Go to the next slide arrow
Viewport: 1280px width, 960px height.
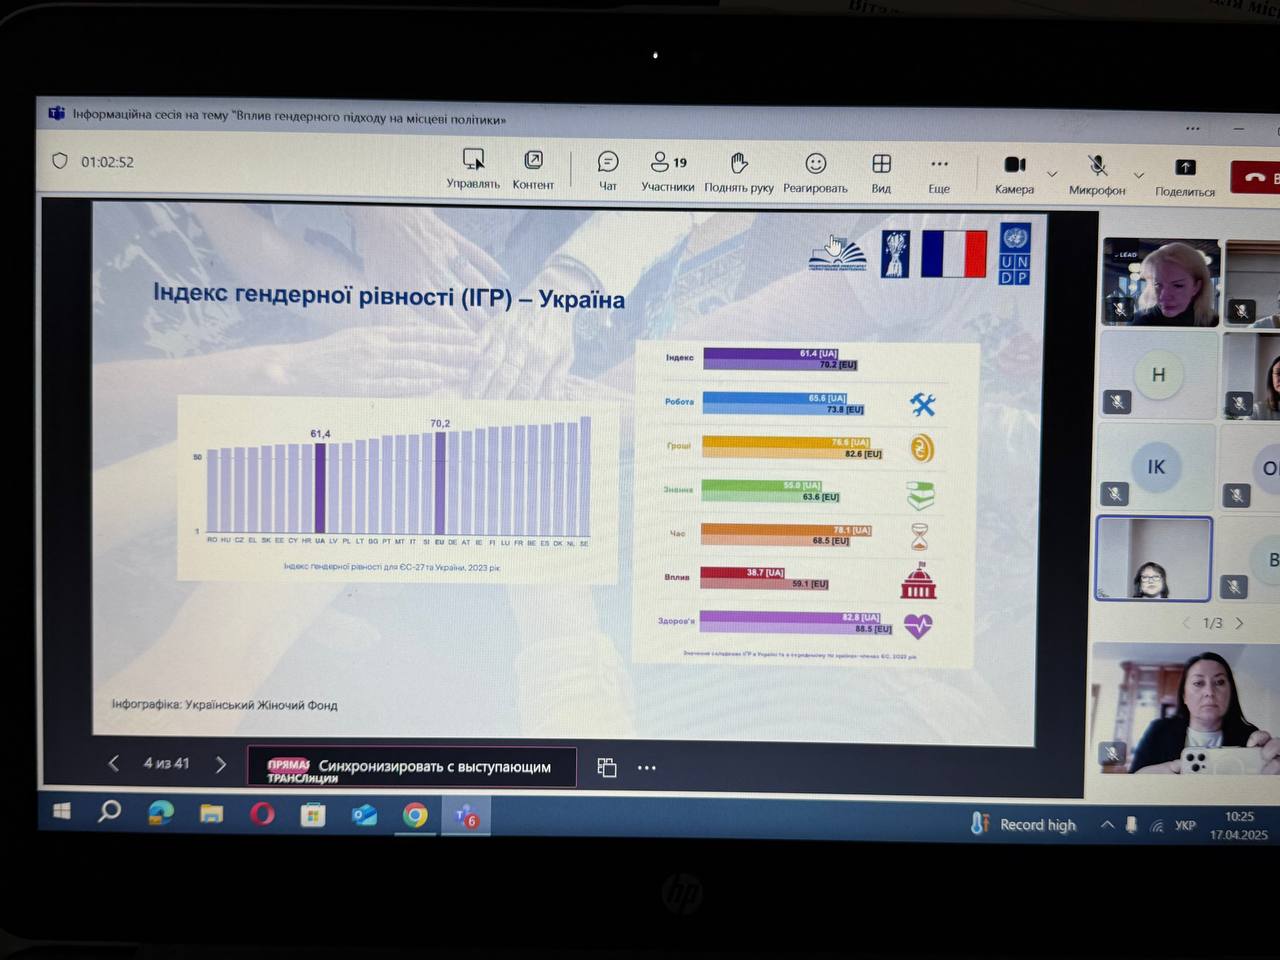coord(221,764)
